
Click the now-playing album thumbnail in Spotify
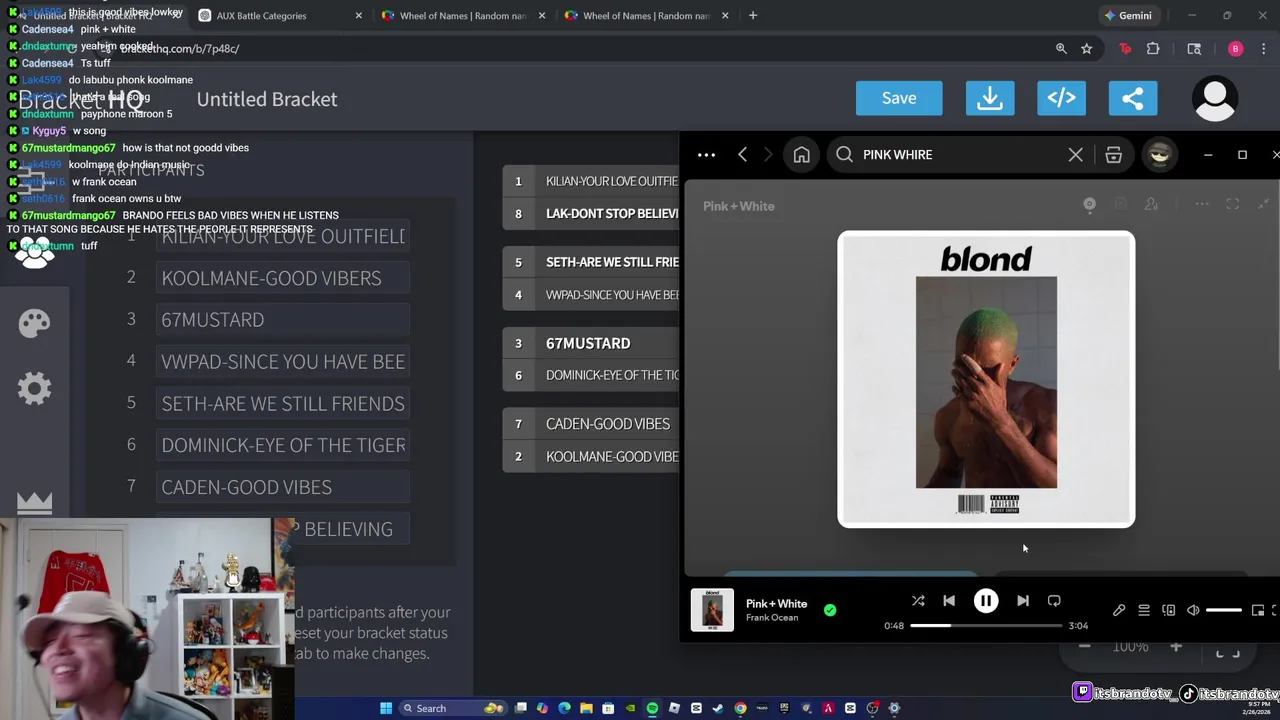tap(712, 610)
